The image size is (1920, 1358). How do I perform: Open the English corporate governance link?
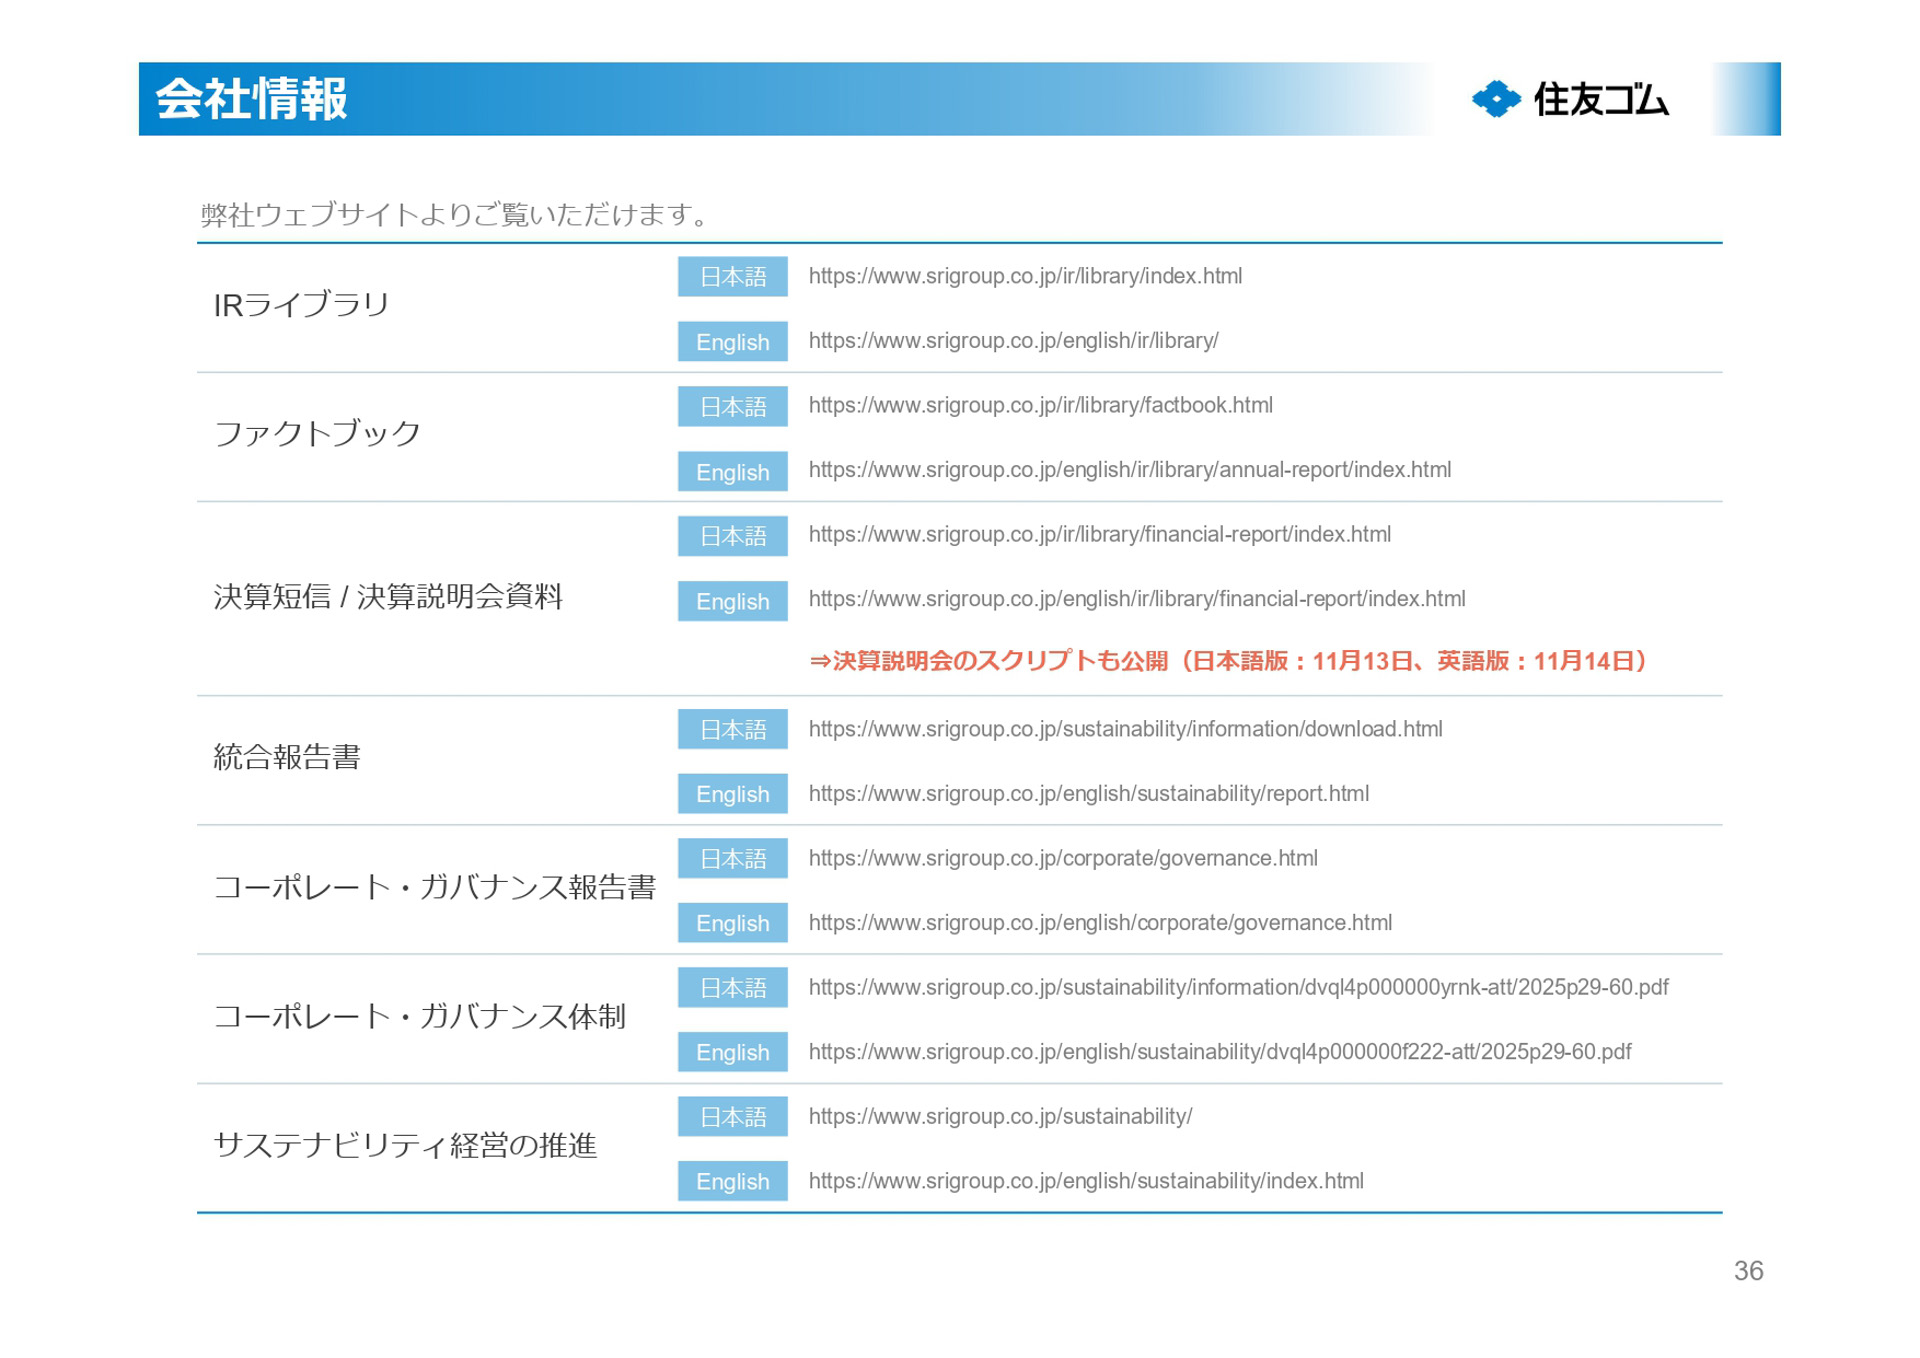coord(1100,922)
